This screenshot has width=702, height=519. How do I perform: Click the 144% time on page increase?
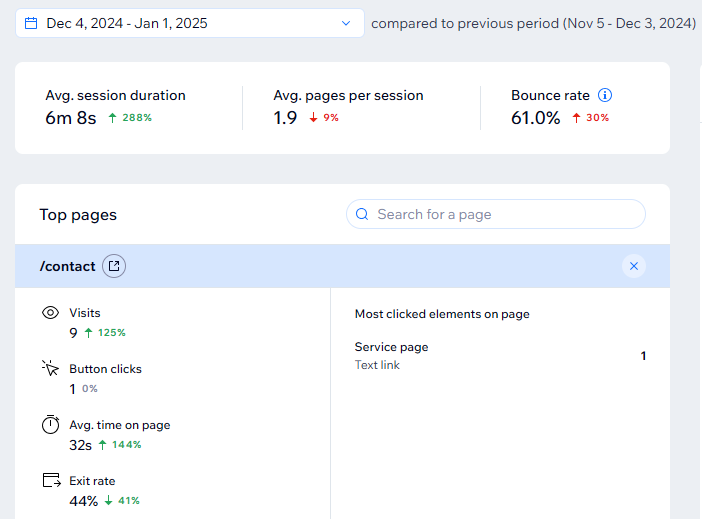[120, 445]
